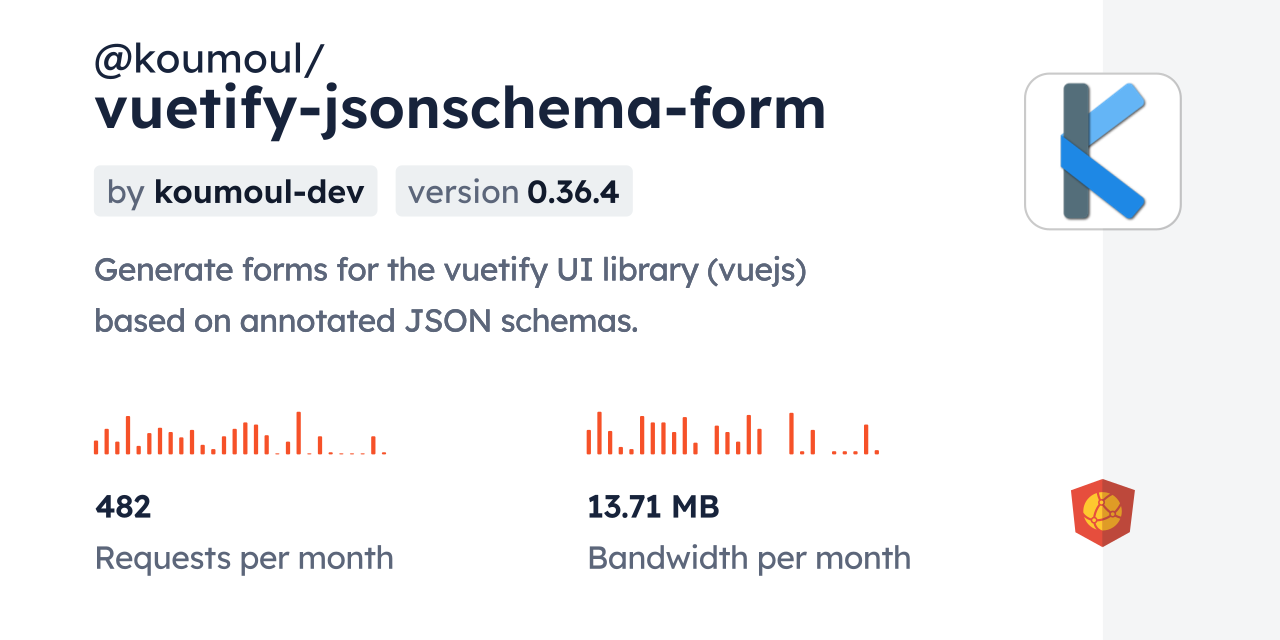
Task: Open the vuetify-jsonschema-form package title
Action: [460, 110]
